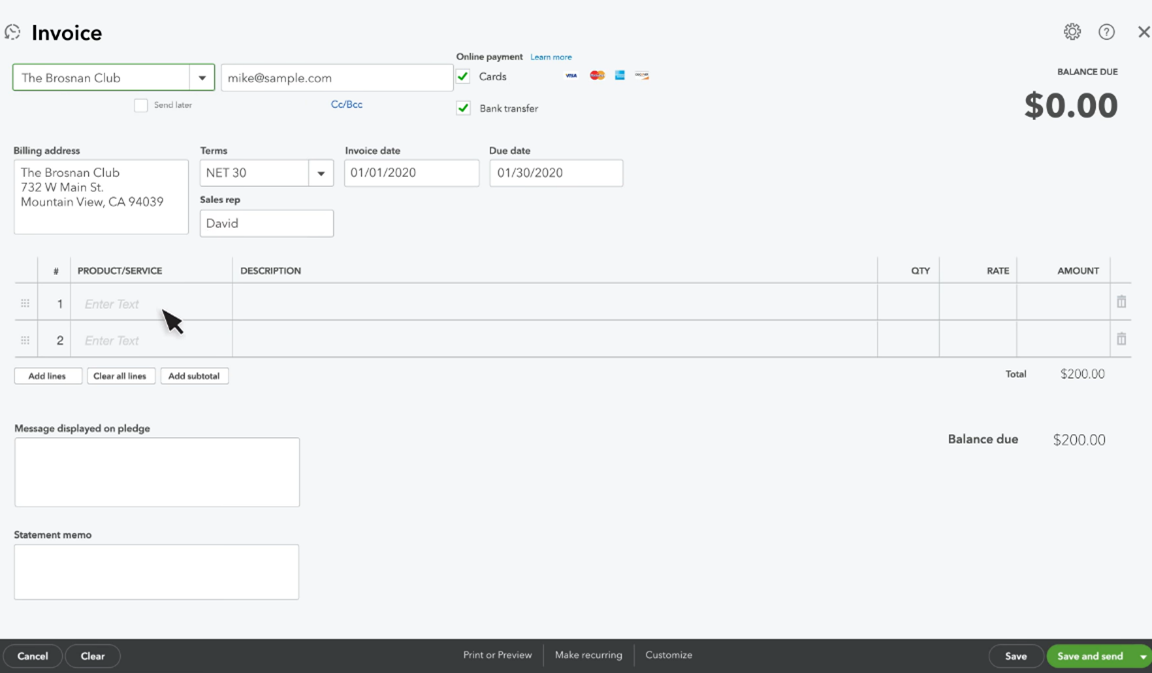Delete line 2 using its trash icon

pyautogui.click(x=1120, y=338)
